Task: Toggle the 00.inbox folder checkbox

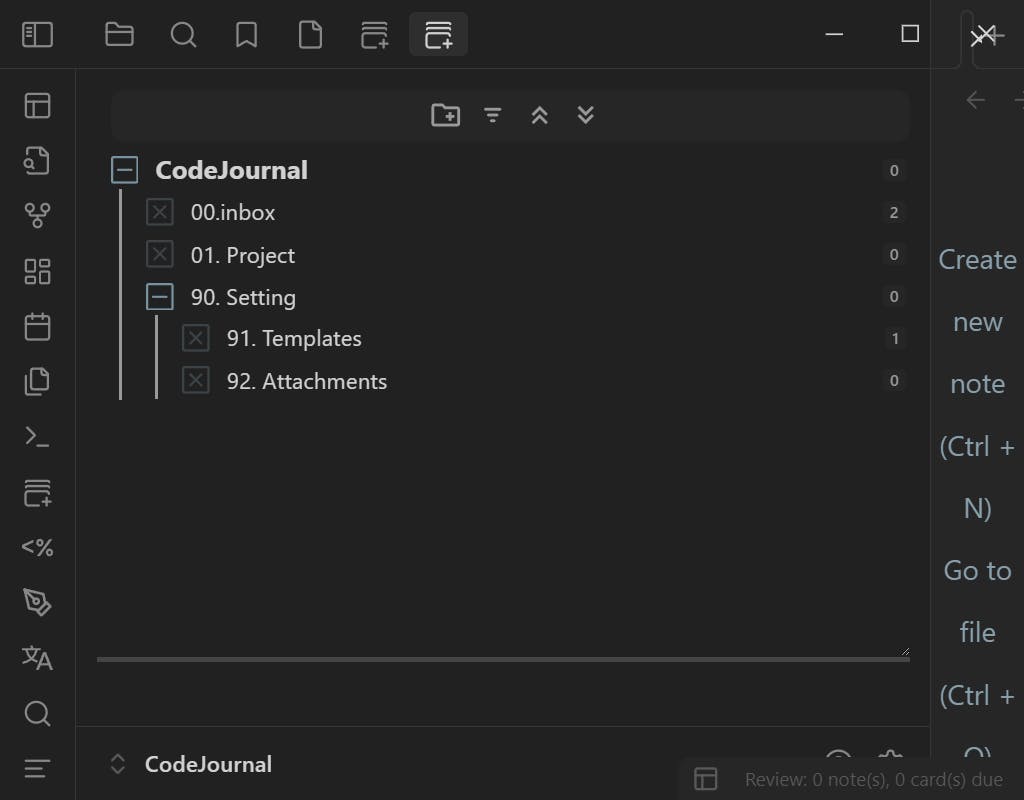Action: tap(160, 212)
